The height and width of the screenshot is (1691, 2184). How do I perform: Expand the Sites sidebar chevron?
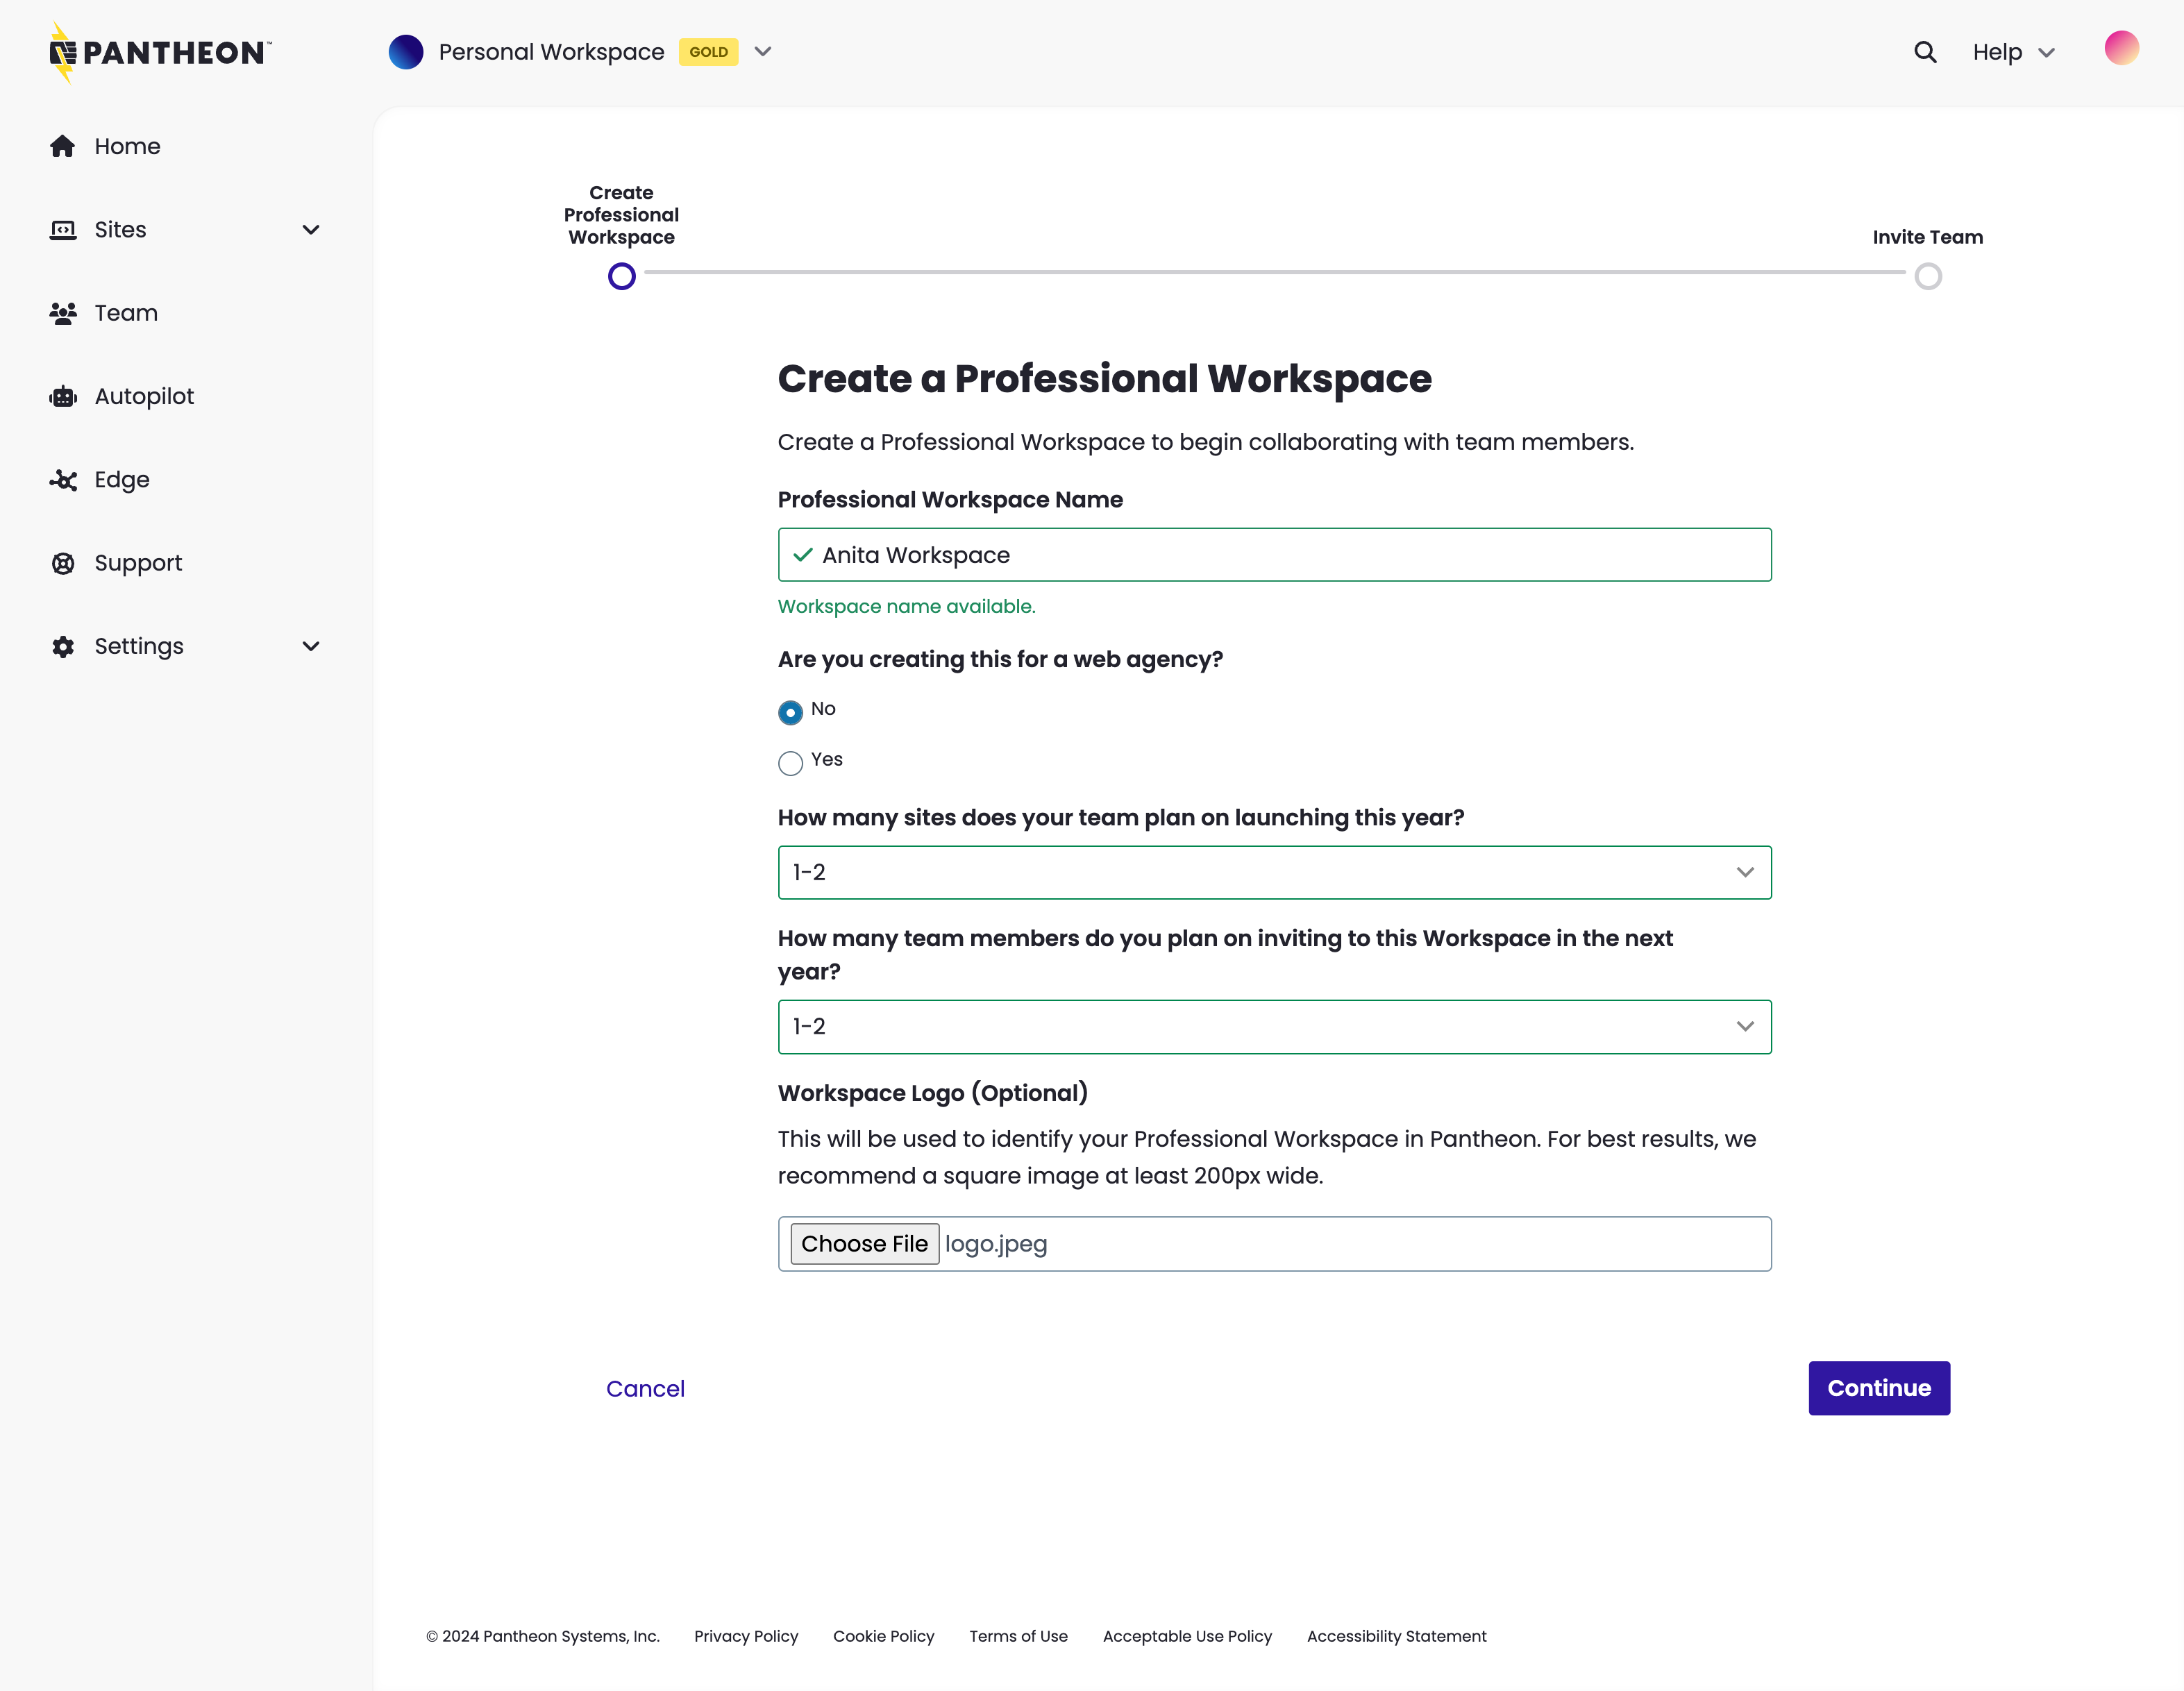pos(311,229)
